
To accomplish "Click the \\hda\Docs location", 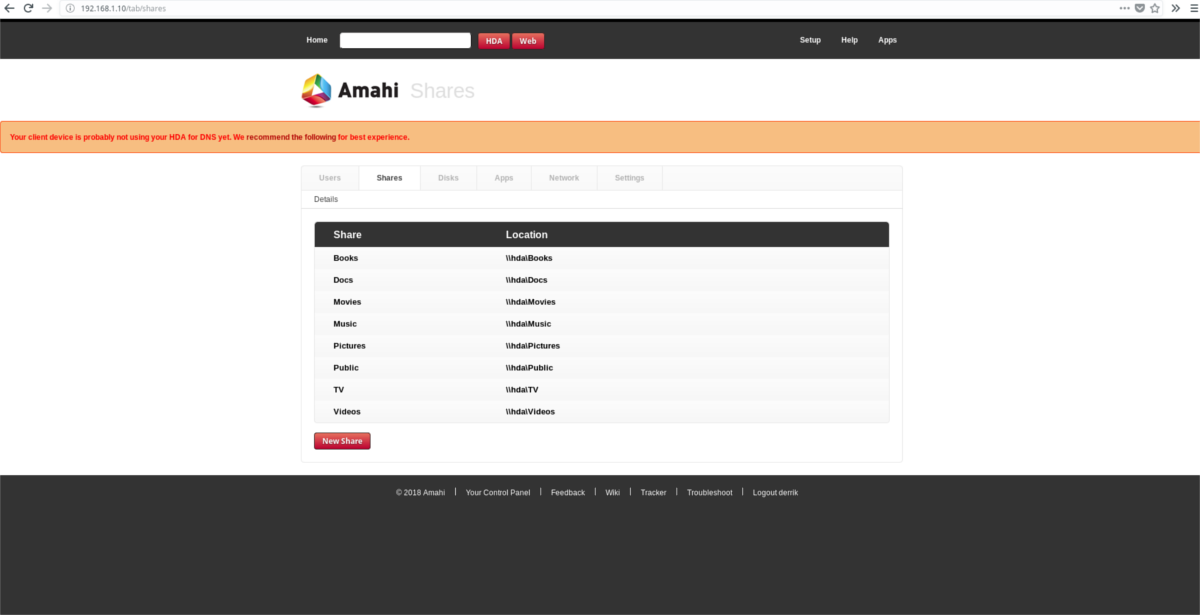I will (527, 280).
